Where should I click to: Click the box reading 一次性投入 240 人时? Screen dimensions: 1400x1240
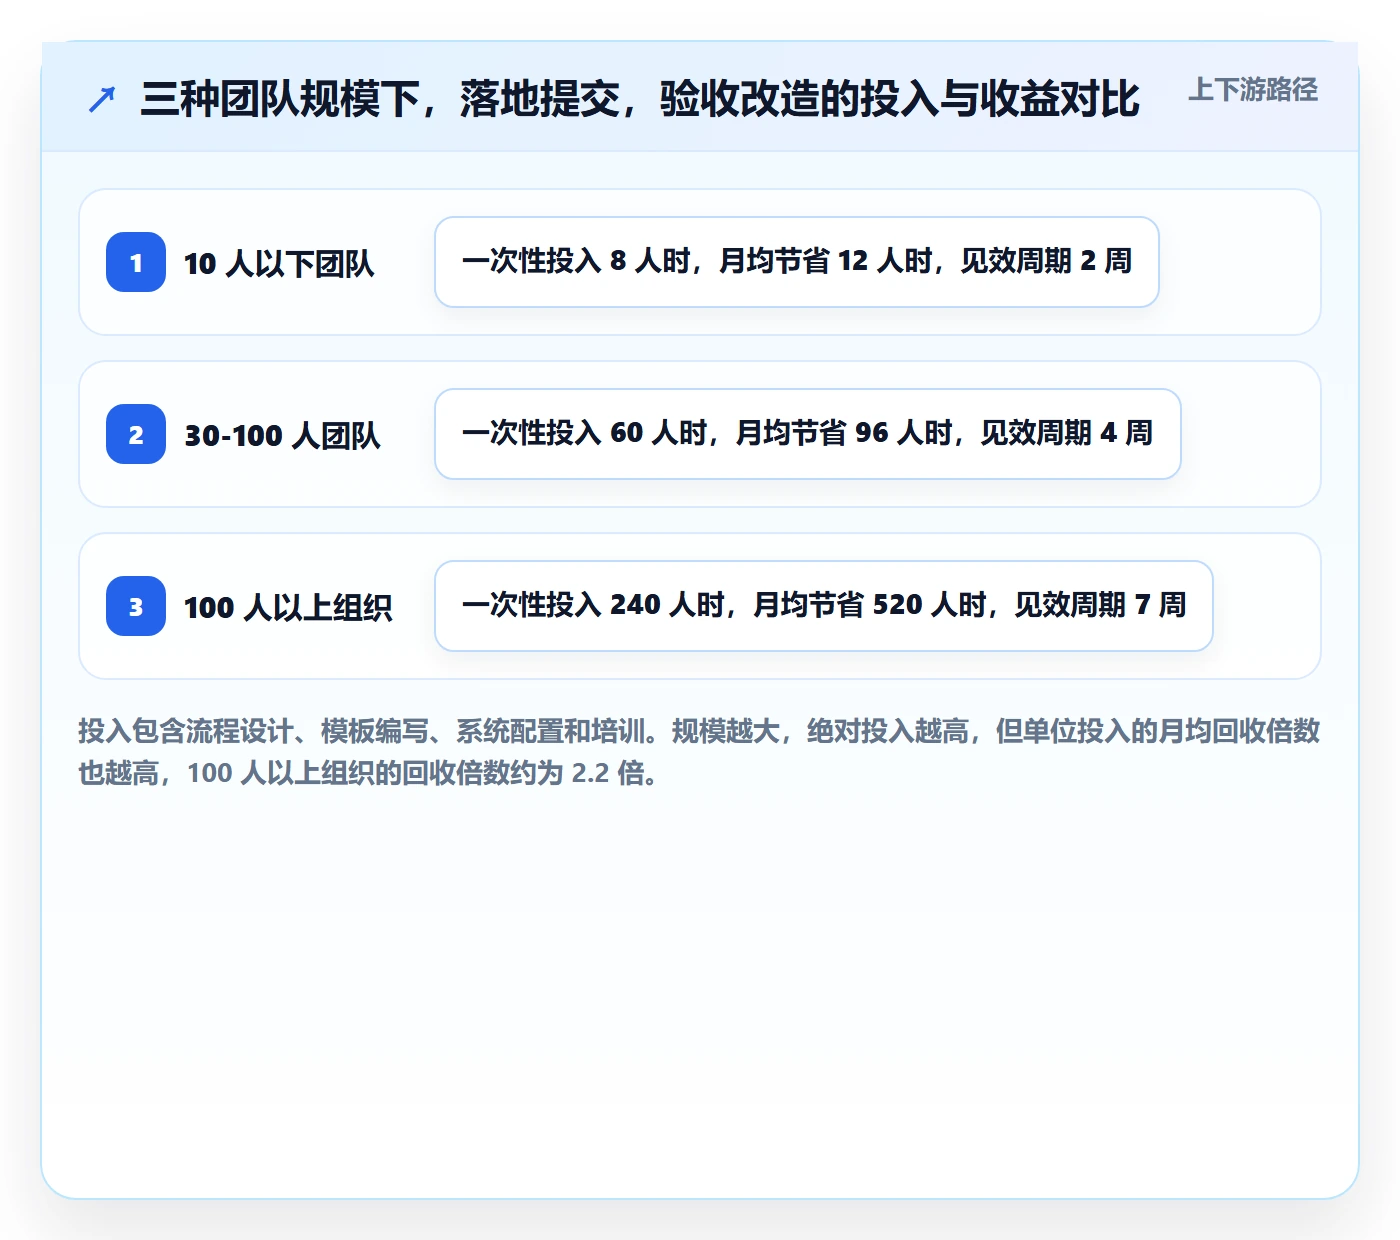click(x=824, y=606)
